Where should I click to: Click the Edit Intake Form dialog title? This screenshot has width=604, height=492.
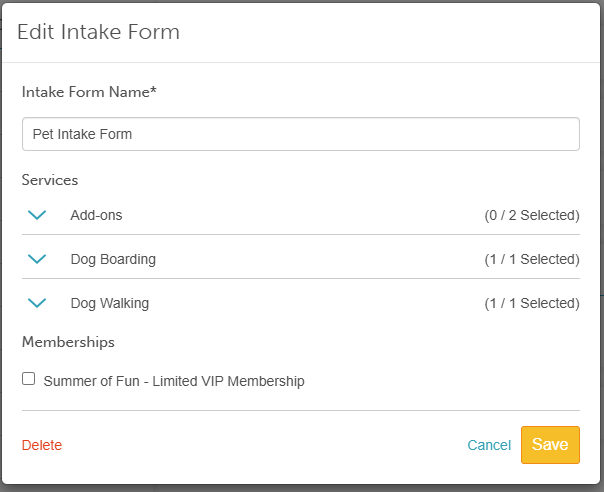(x=98, y=32)
